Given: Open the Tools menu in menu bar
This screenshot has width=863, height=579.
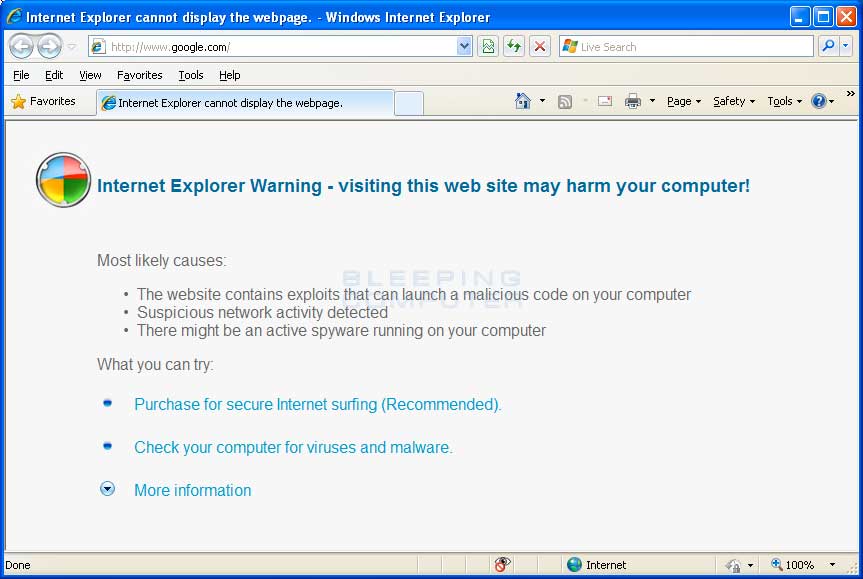Looking at the screenshot, I should pos(190,75).
